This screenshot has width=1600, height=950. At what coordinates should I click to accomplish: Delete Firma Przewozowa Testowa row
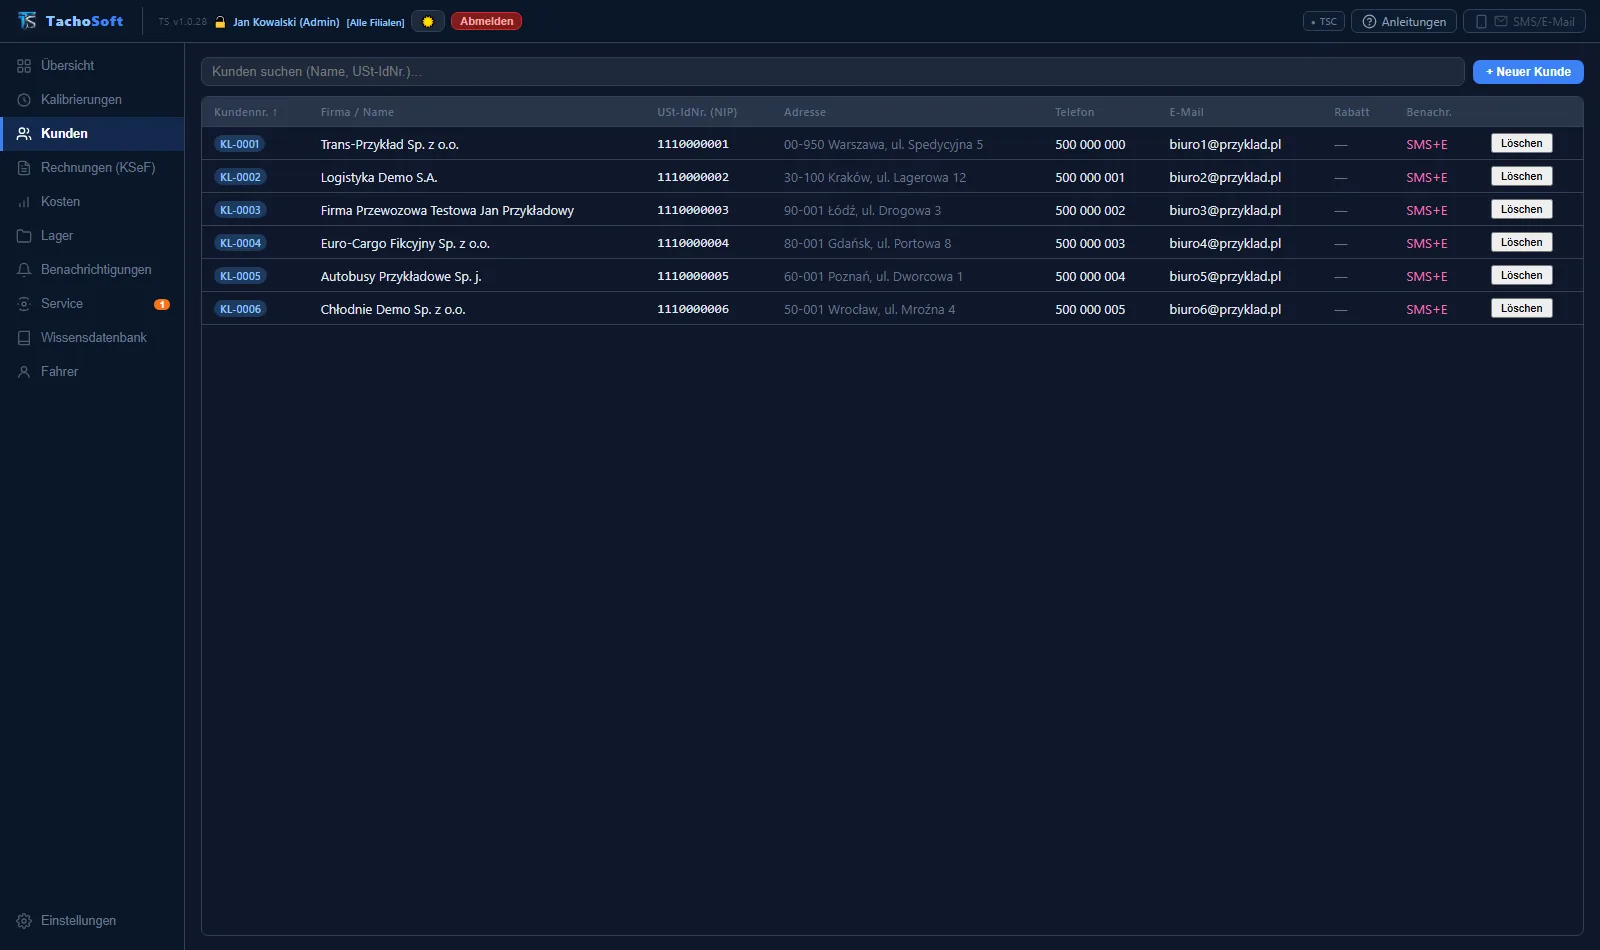1521,210
